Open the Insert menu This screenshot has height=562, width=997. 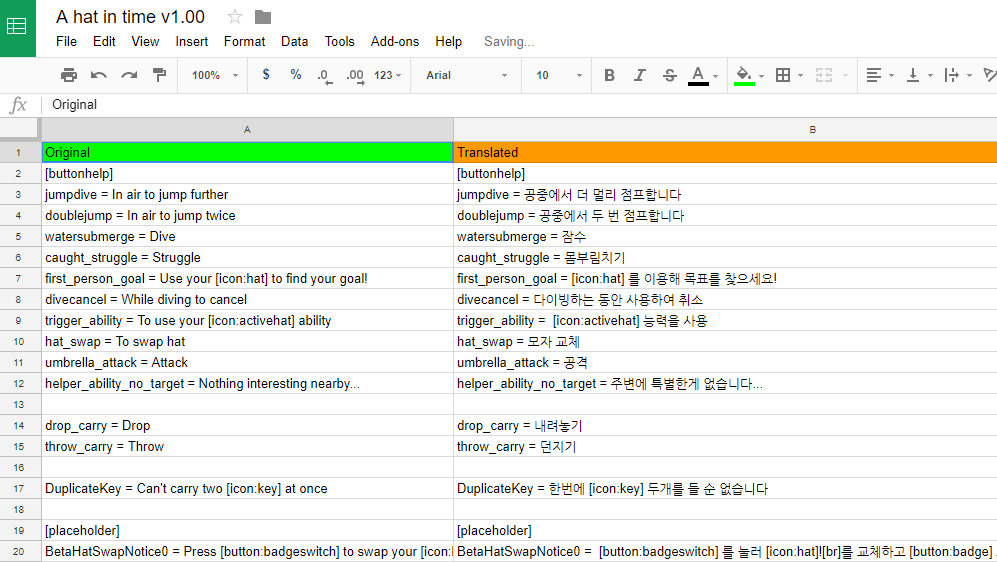pyautogui.click(x=191, y=41)
